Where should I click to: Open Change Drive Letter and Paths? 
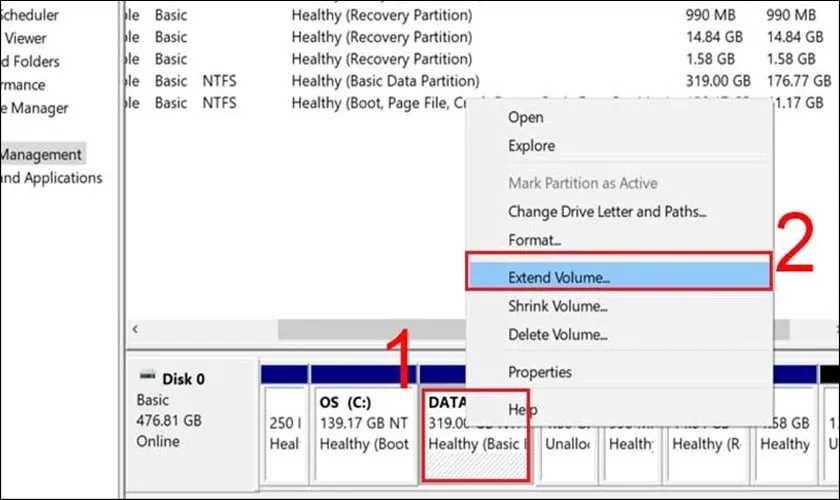[607, 212]
